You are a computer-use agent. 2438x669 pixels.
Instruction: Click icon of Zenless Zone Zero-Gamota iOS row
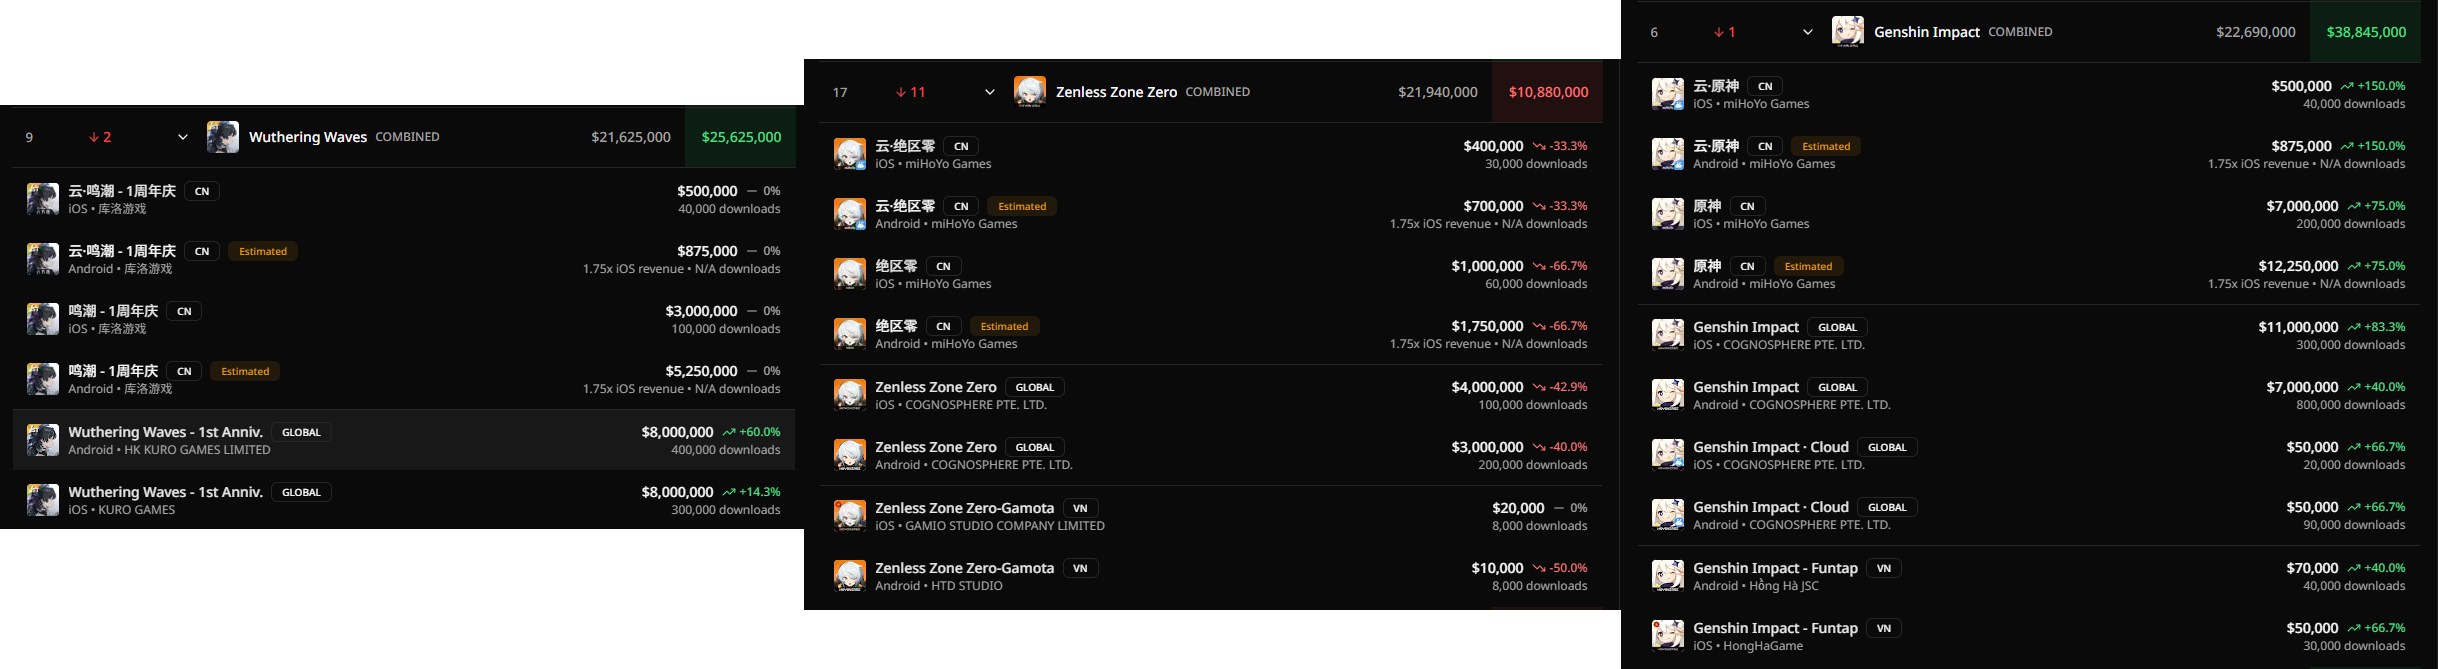(850, 516)
